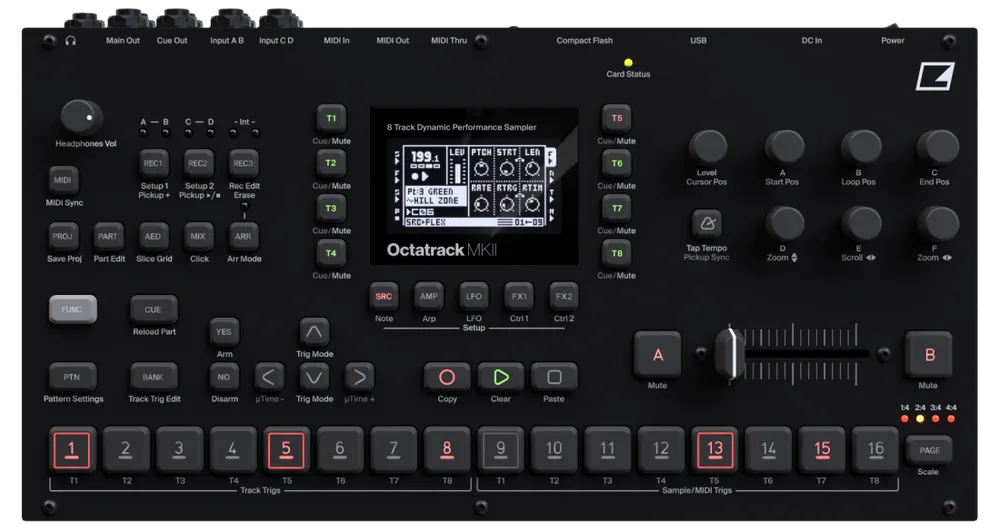Toggle trig key 9
The height and width of the screenshot is (530, 1000).
[x=501, y=450]
